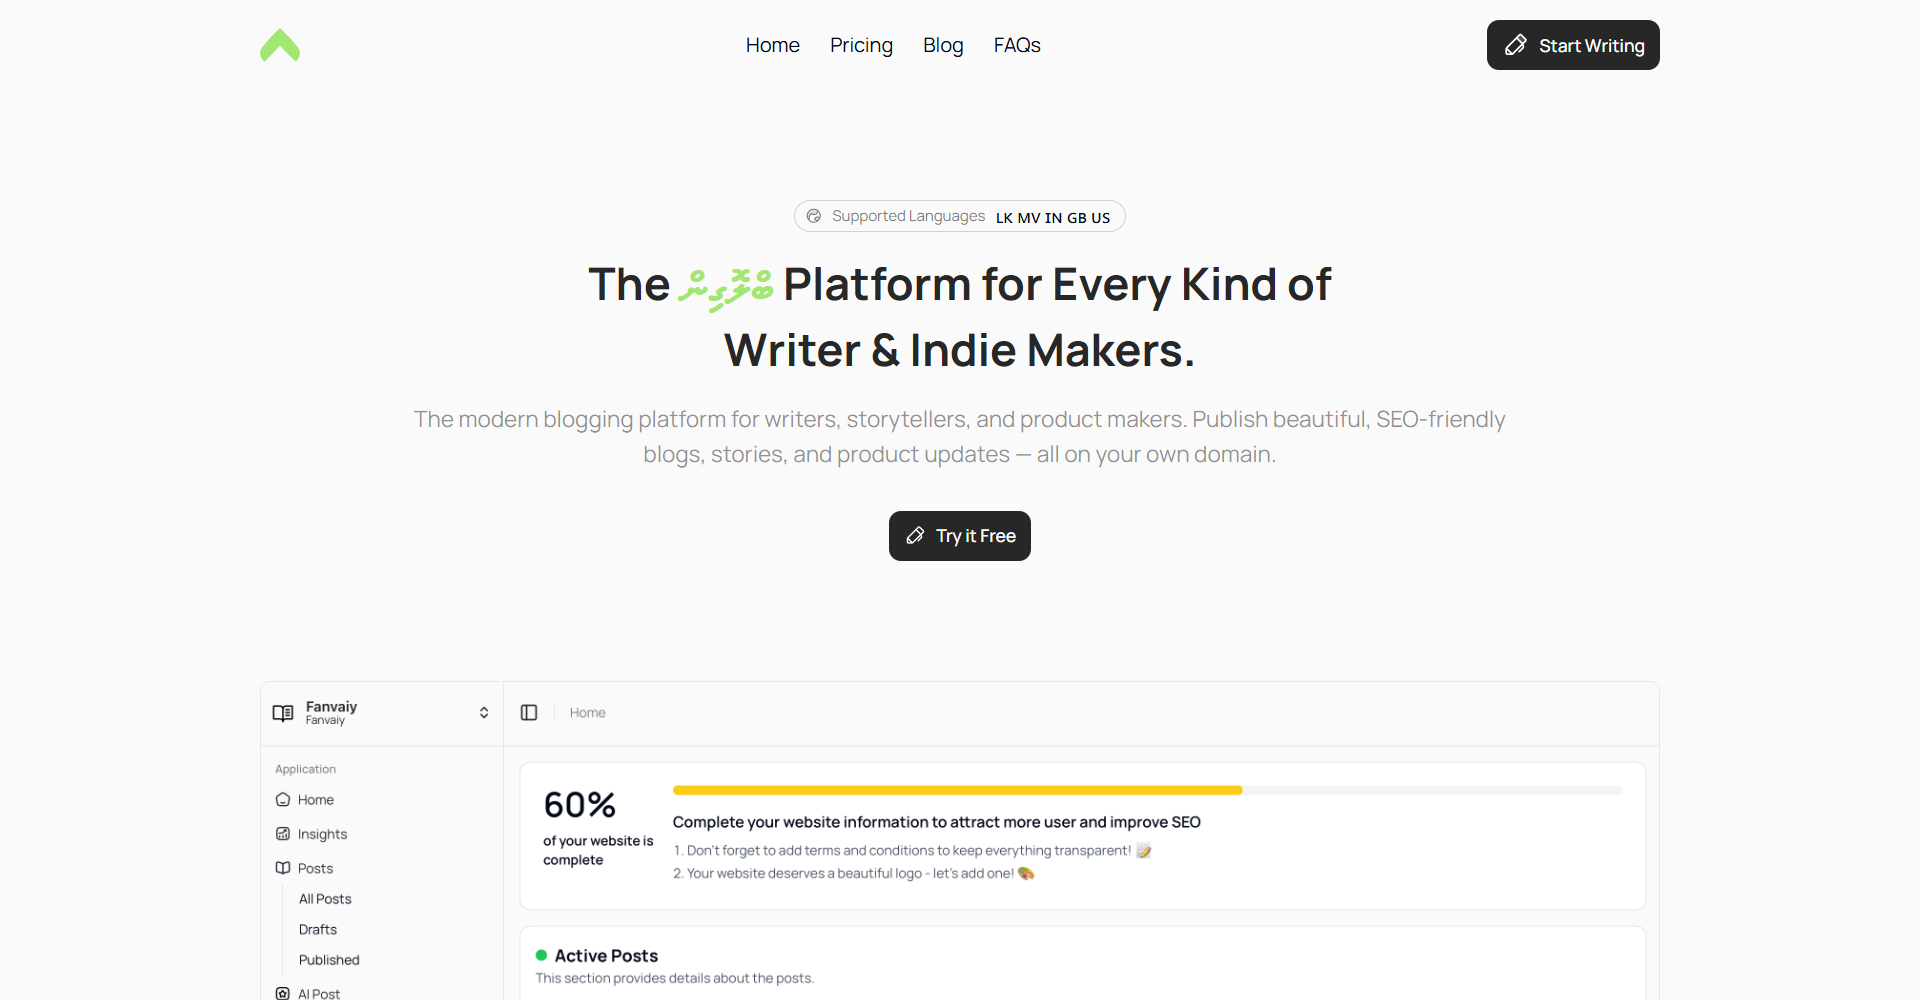Click the pen icon in Start Writing
The image size is (1920, 1000).
point(1515,45)
